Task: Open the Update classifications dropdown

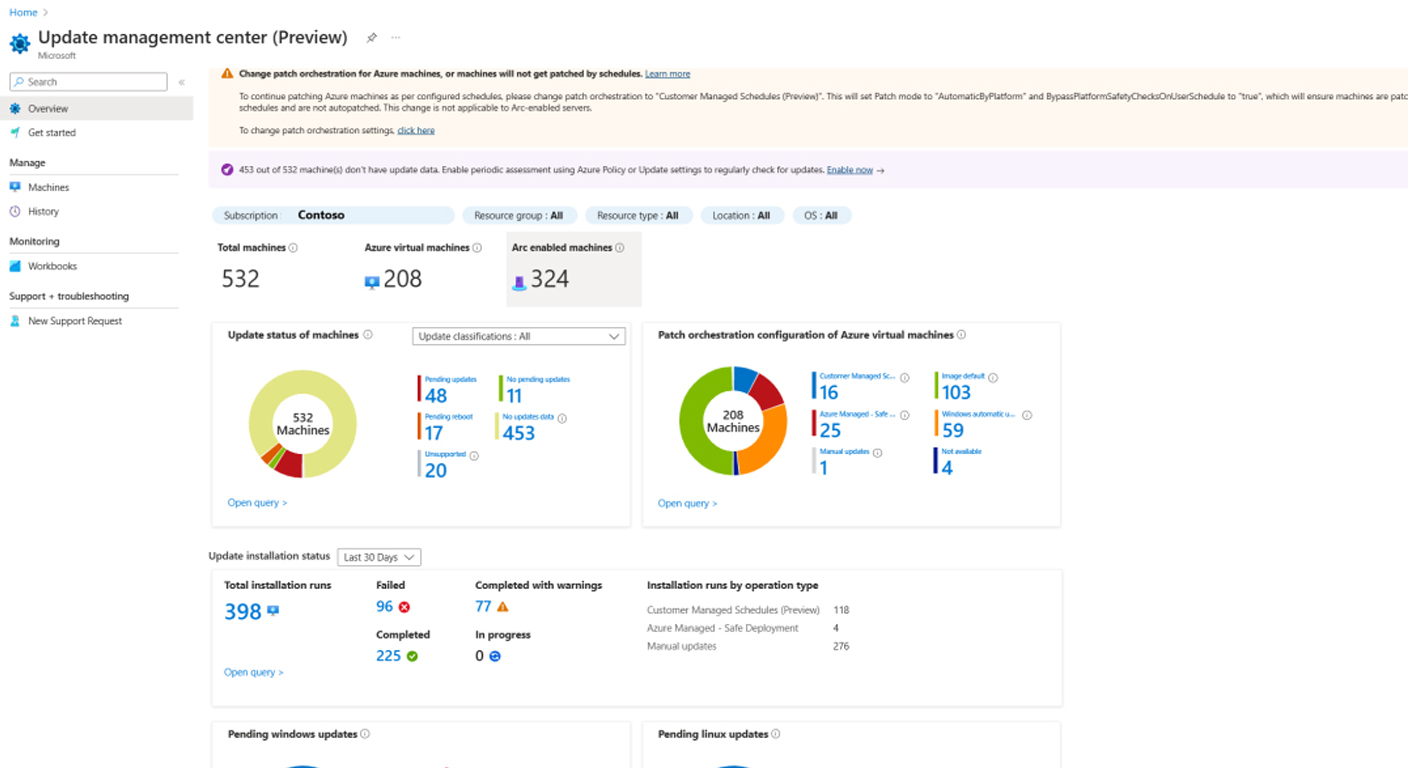Action: click(x=519, y=336)
